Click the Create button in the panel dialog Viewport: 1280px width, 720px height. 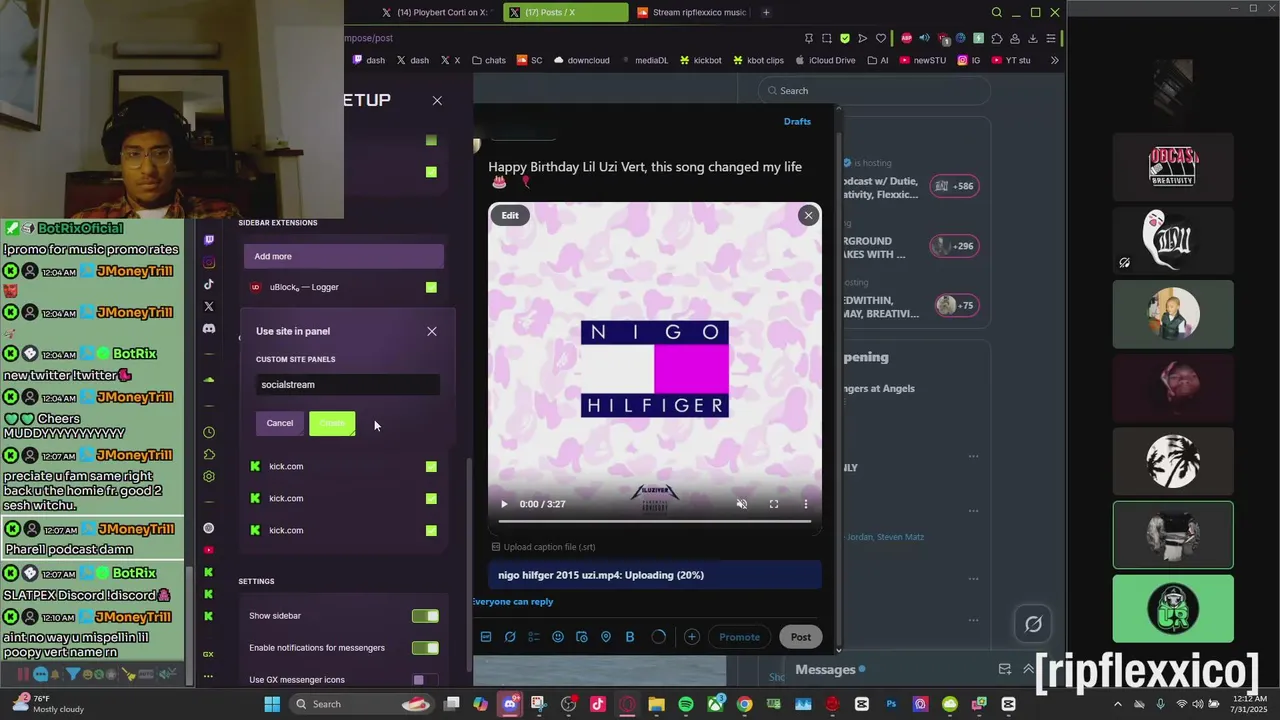tap(332, 423)
